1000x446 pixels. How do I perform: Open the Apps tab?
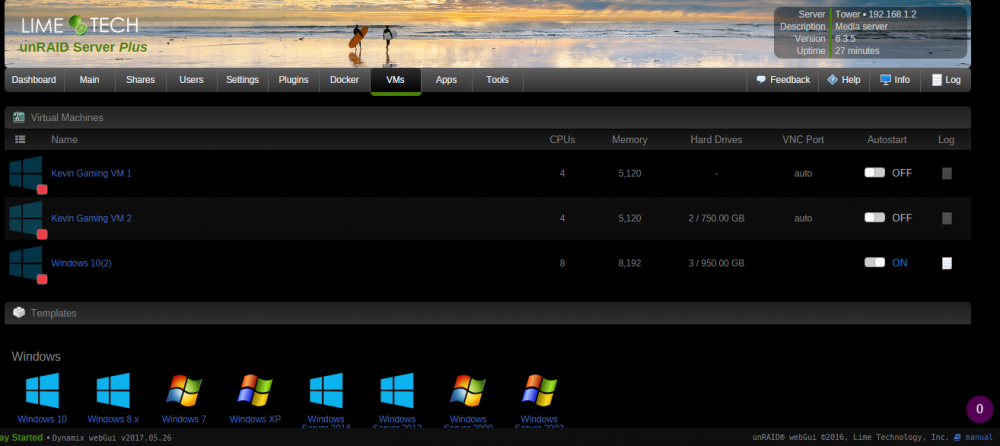coord(446,80)
